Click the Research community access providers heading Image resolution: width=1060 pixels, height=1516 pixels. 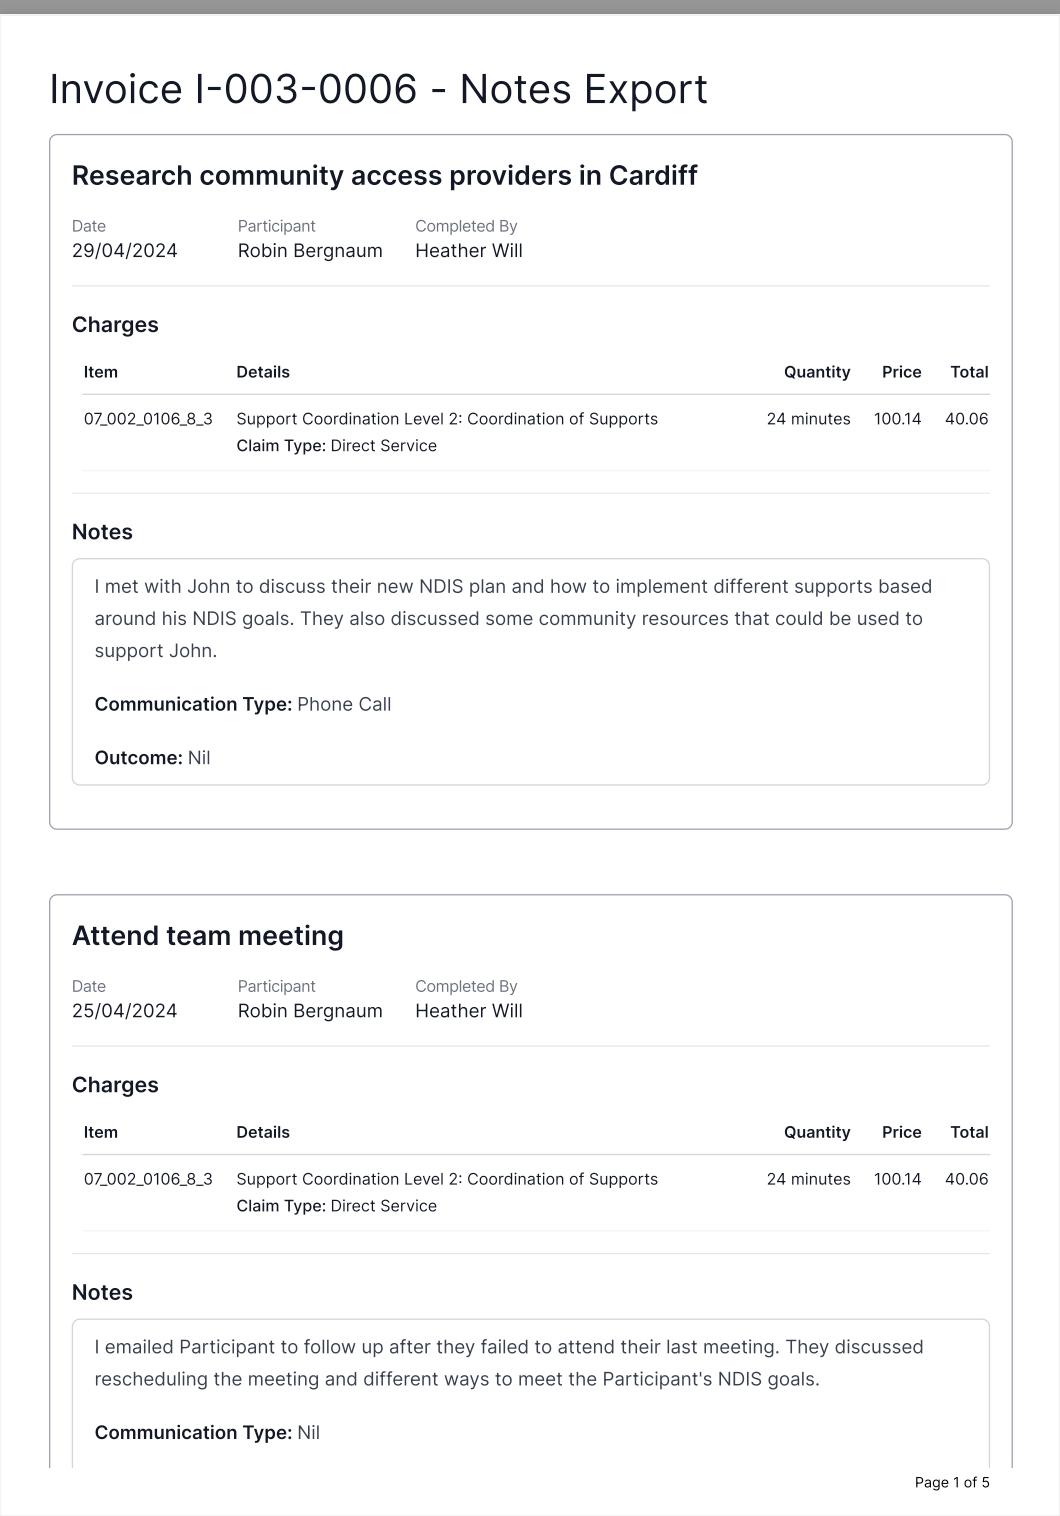click(x=384, y=175)
